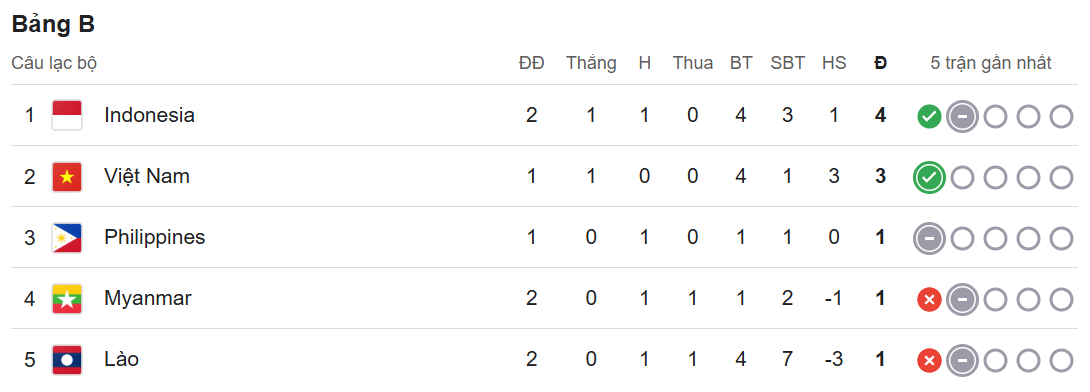Click Indonesia's green win checkmark icon
This screenshot has width=1090, height=392.
(929, 117)
